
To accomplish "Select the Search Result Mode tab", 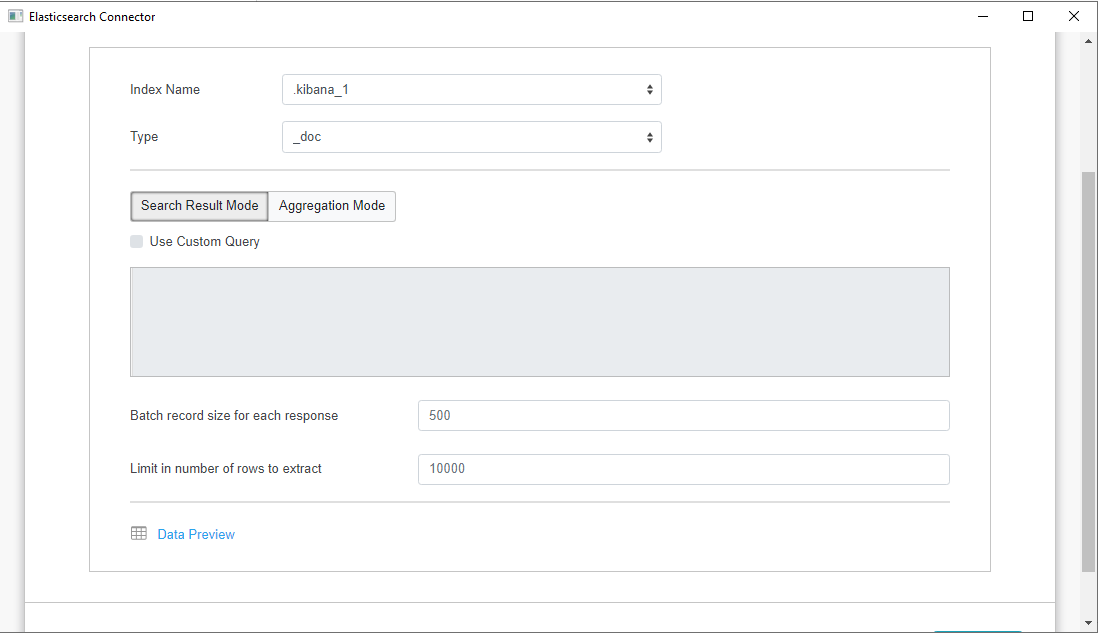I will tap(198, 205).
